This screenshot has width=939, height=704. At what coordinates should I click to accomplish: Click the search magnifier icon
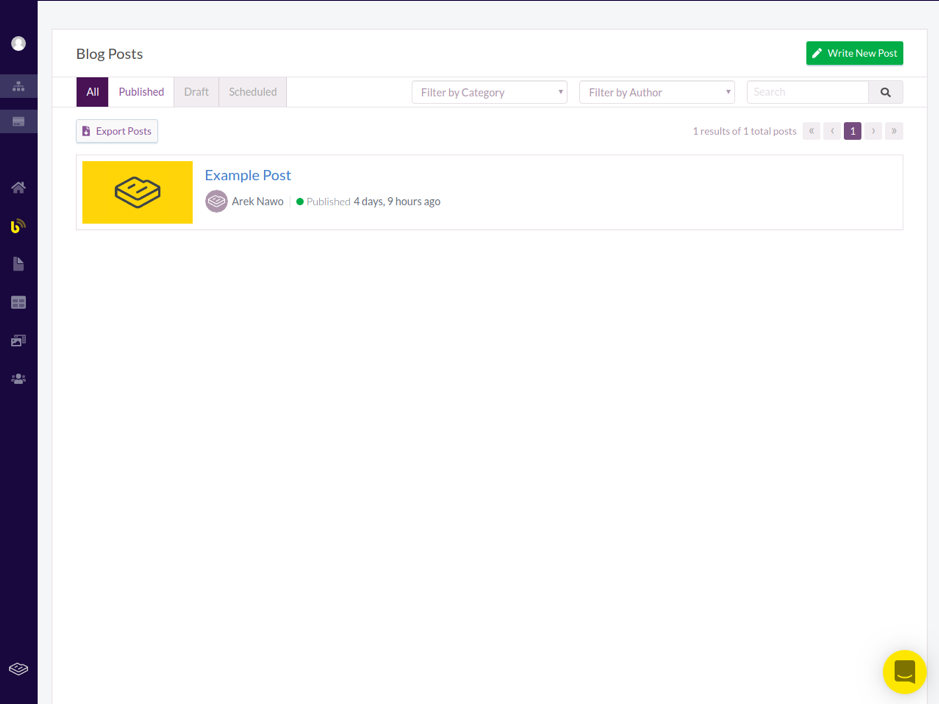[885, 91]
